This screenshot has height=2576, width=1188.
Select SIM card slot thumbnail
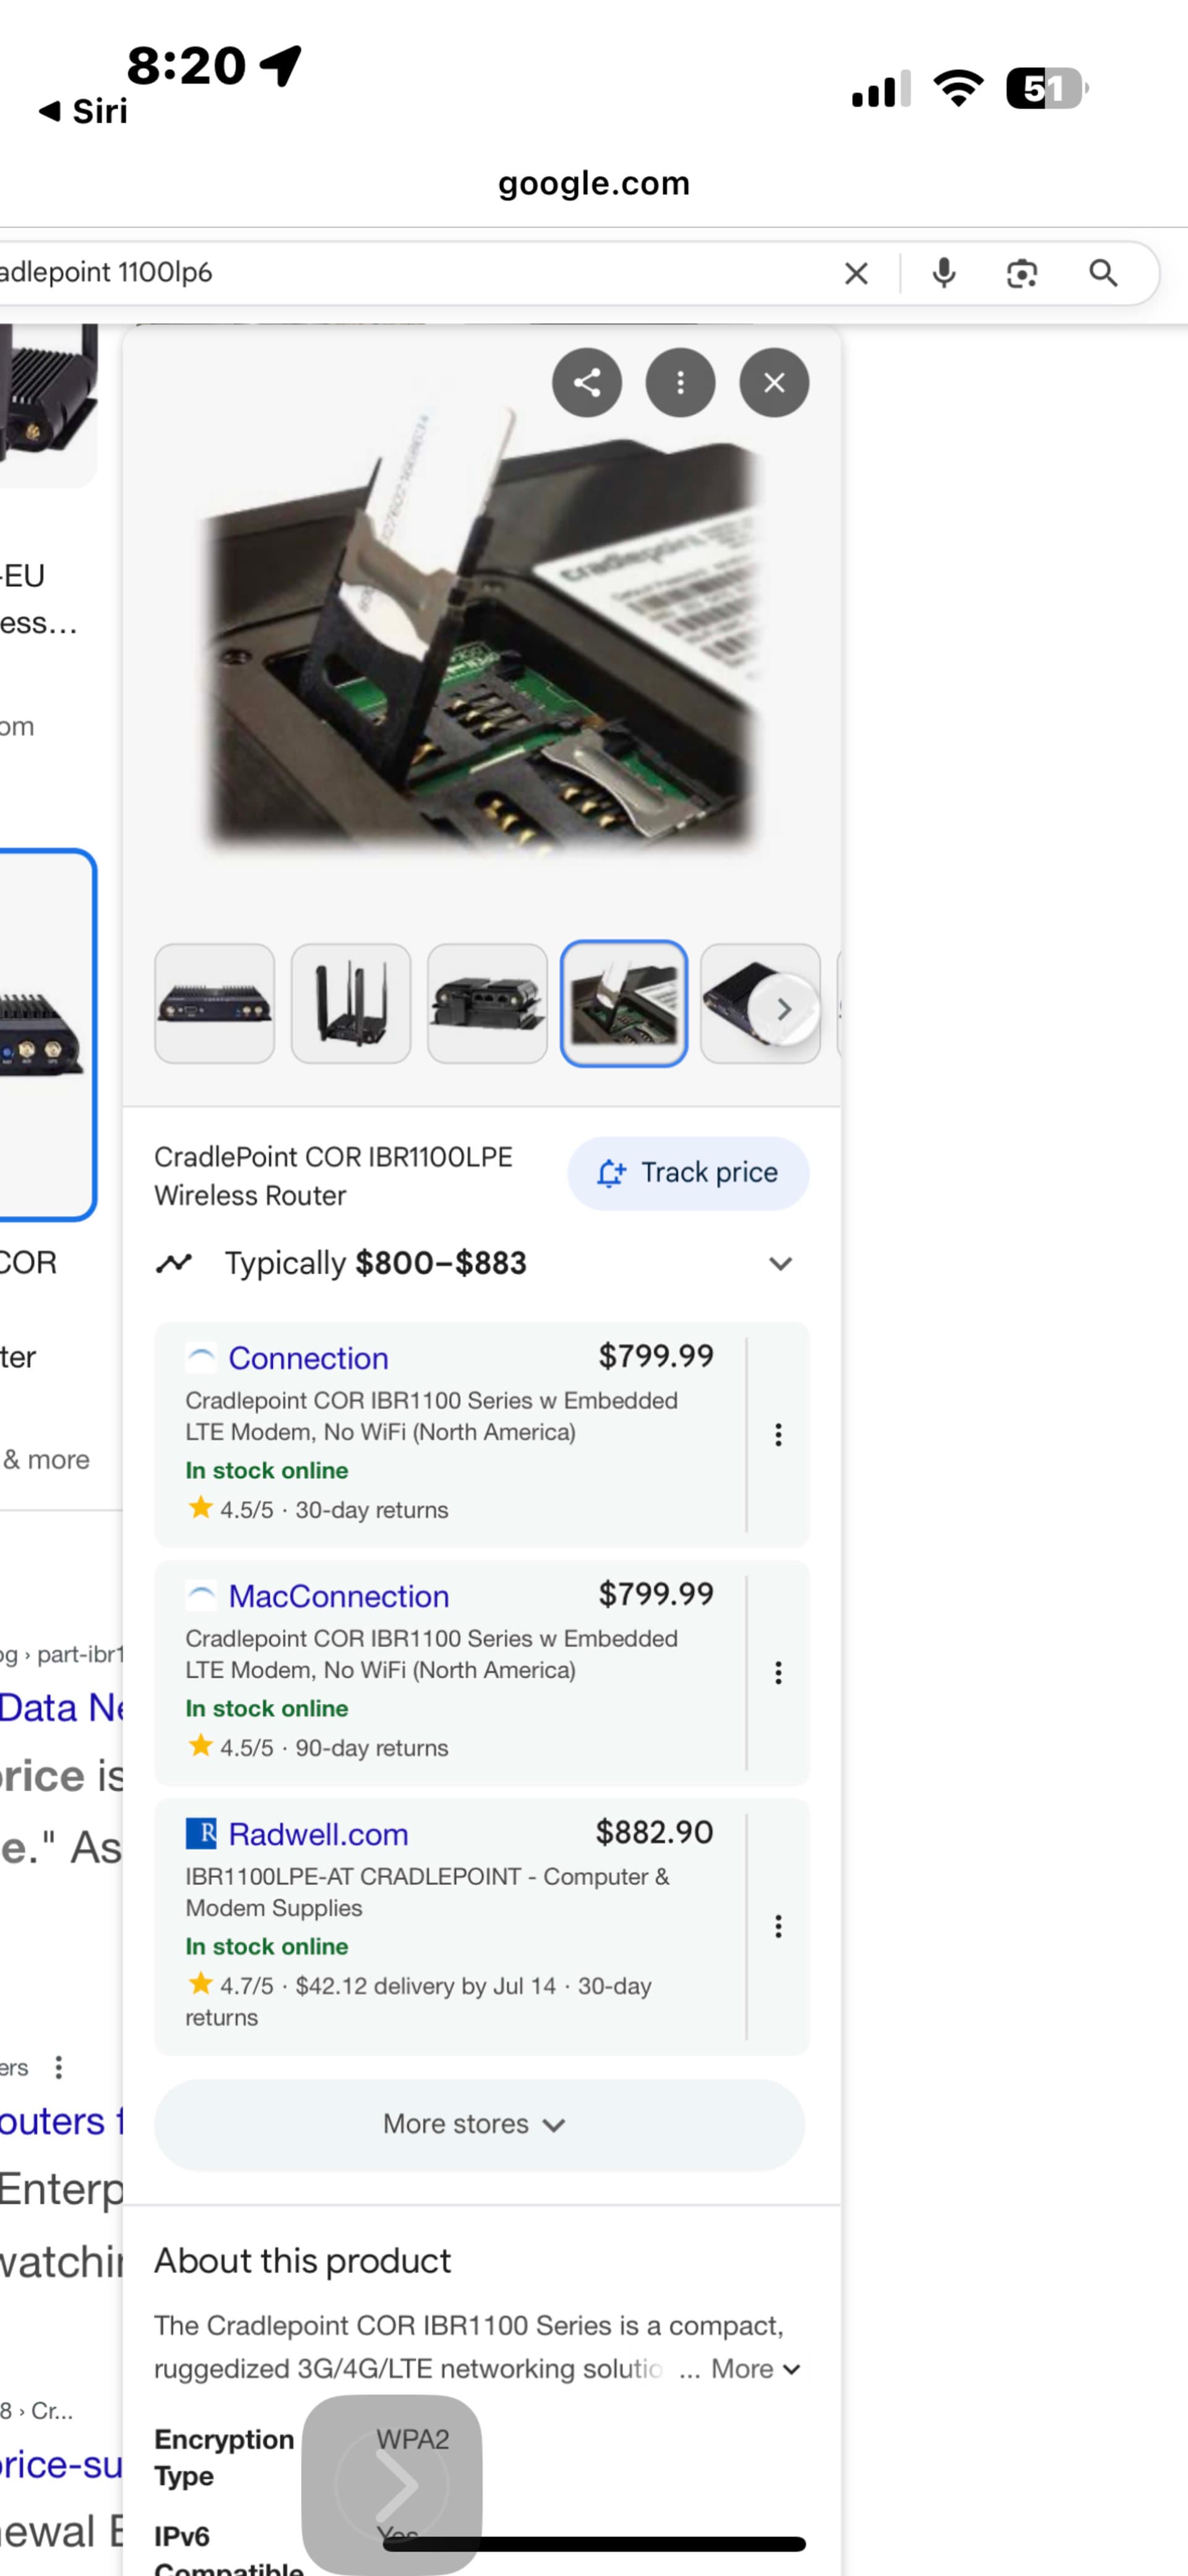pyautogui.click(x=624, y=1003)
